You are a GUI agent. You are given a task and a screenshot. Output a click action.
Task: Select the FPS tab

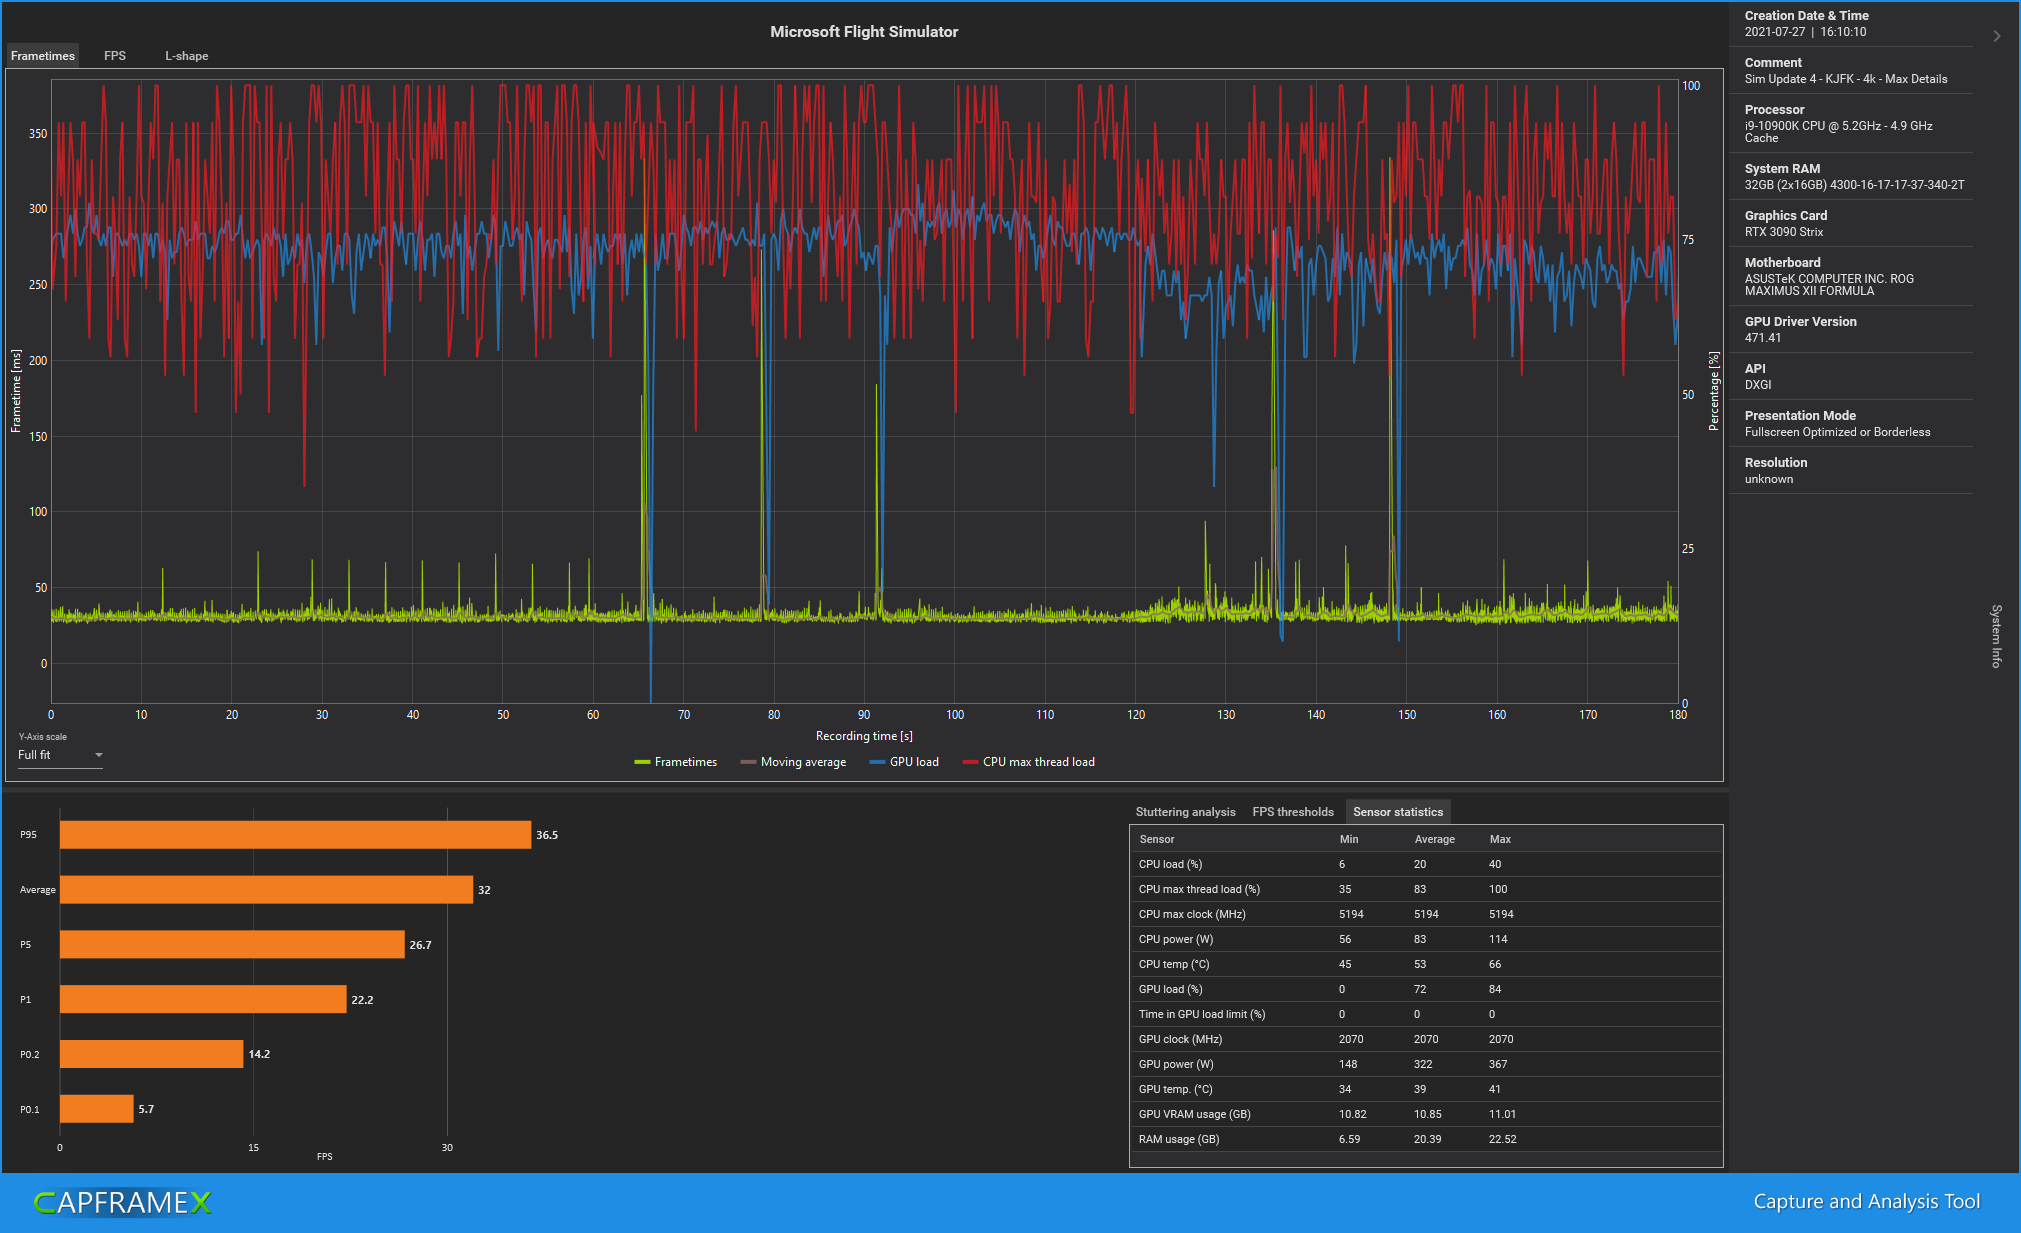tap(113, 55)
